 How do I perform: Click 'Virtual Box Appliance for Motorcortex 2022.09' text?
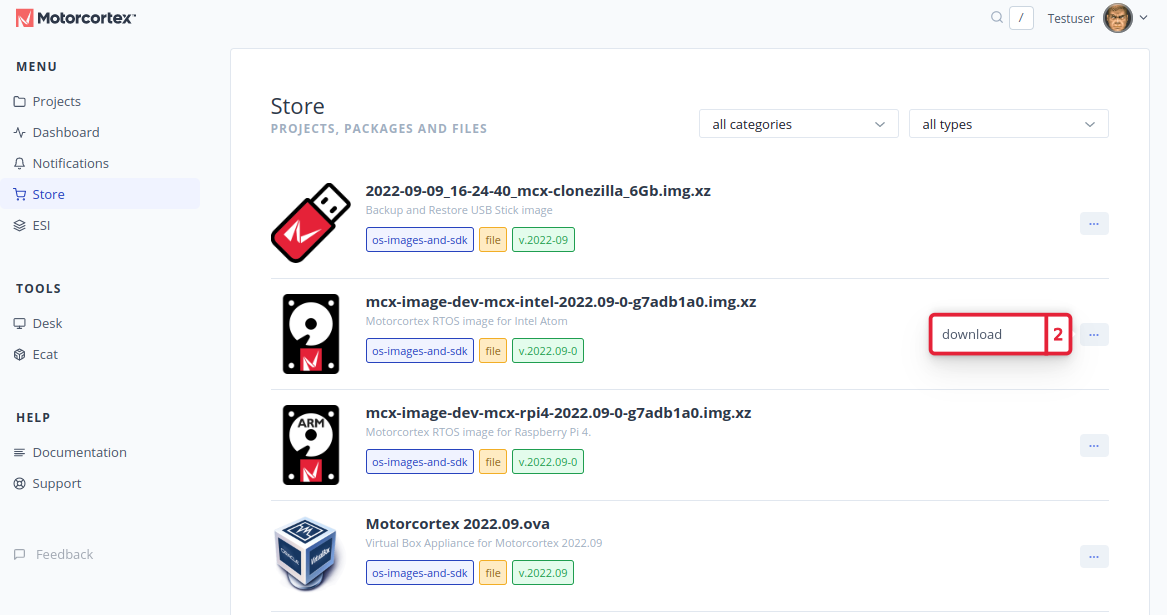(x=484, y=543)
